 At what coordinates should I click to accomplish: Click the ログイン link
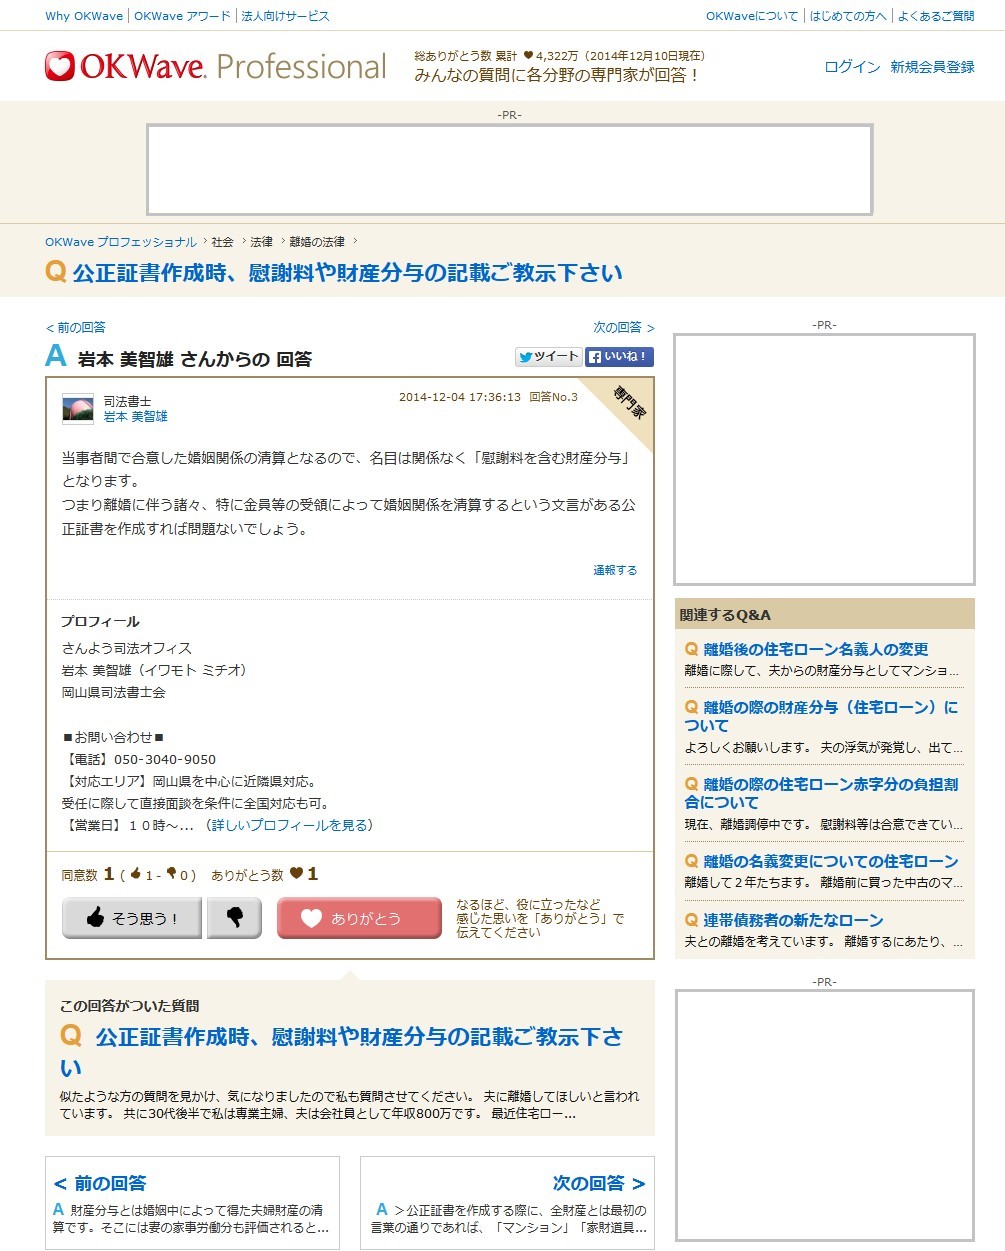click(852, 67)
